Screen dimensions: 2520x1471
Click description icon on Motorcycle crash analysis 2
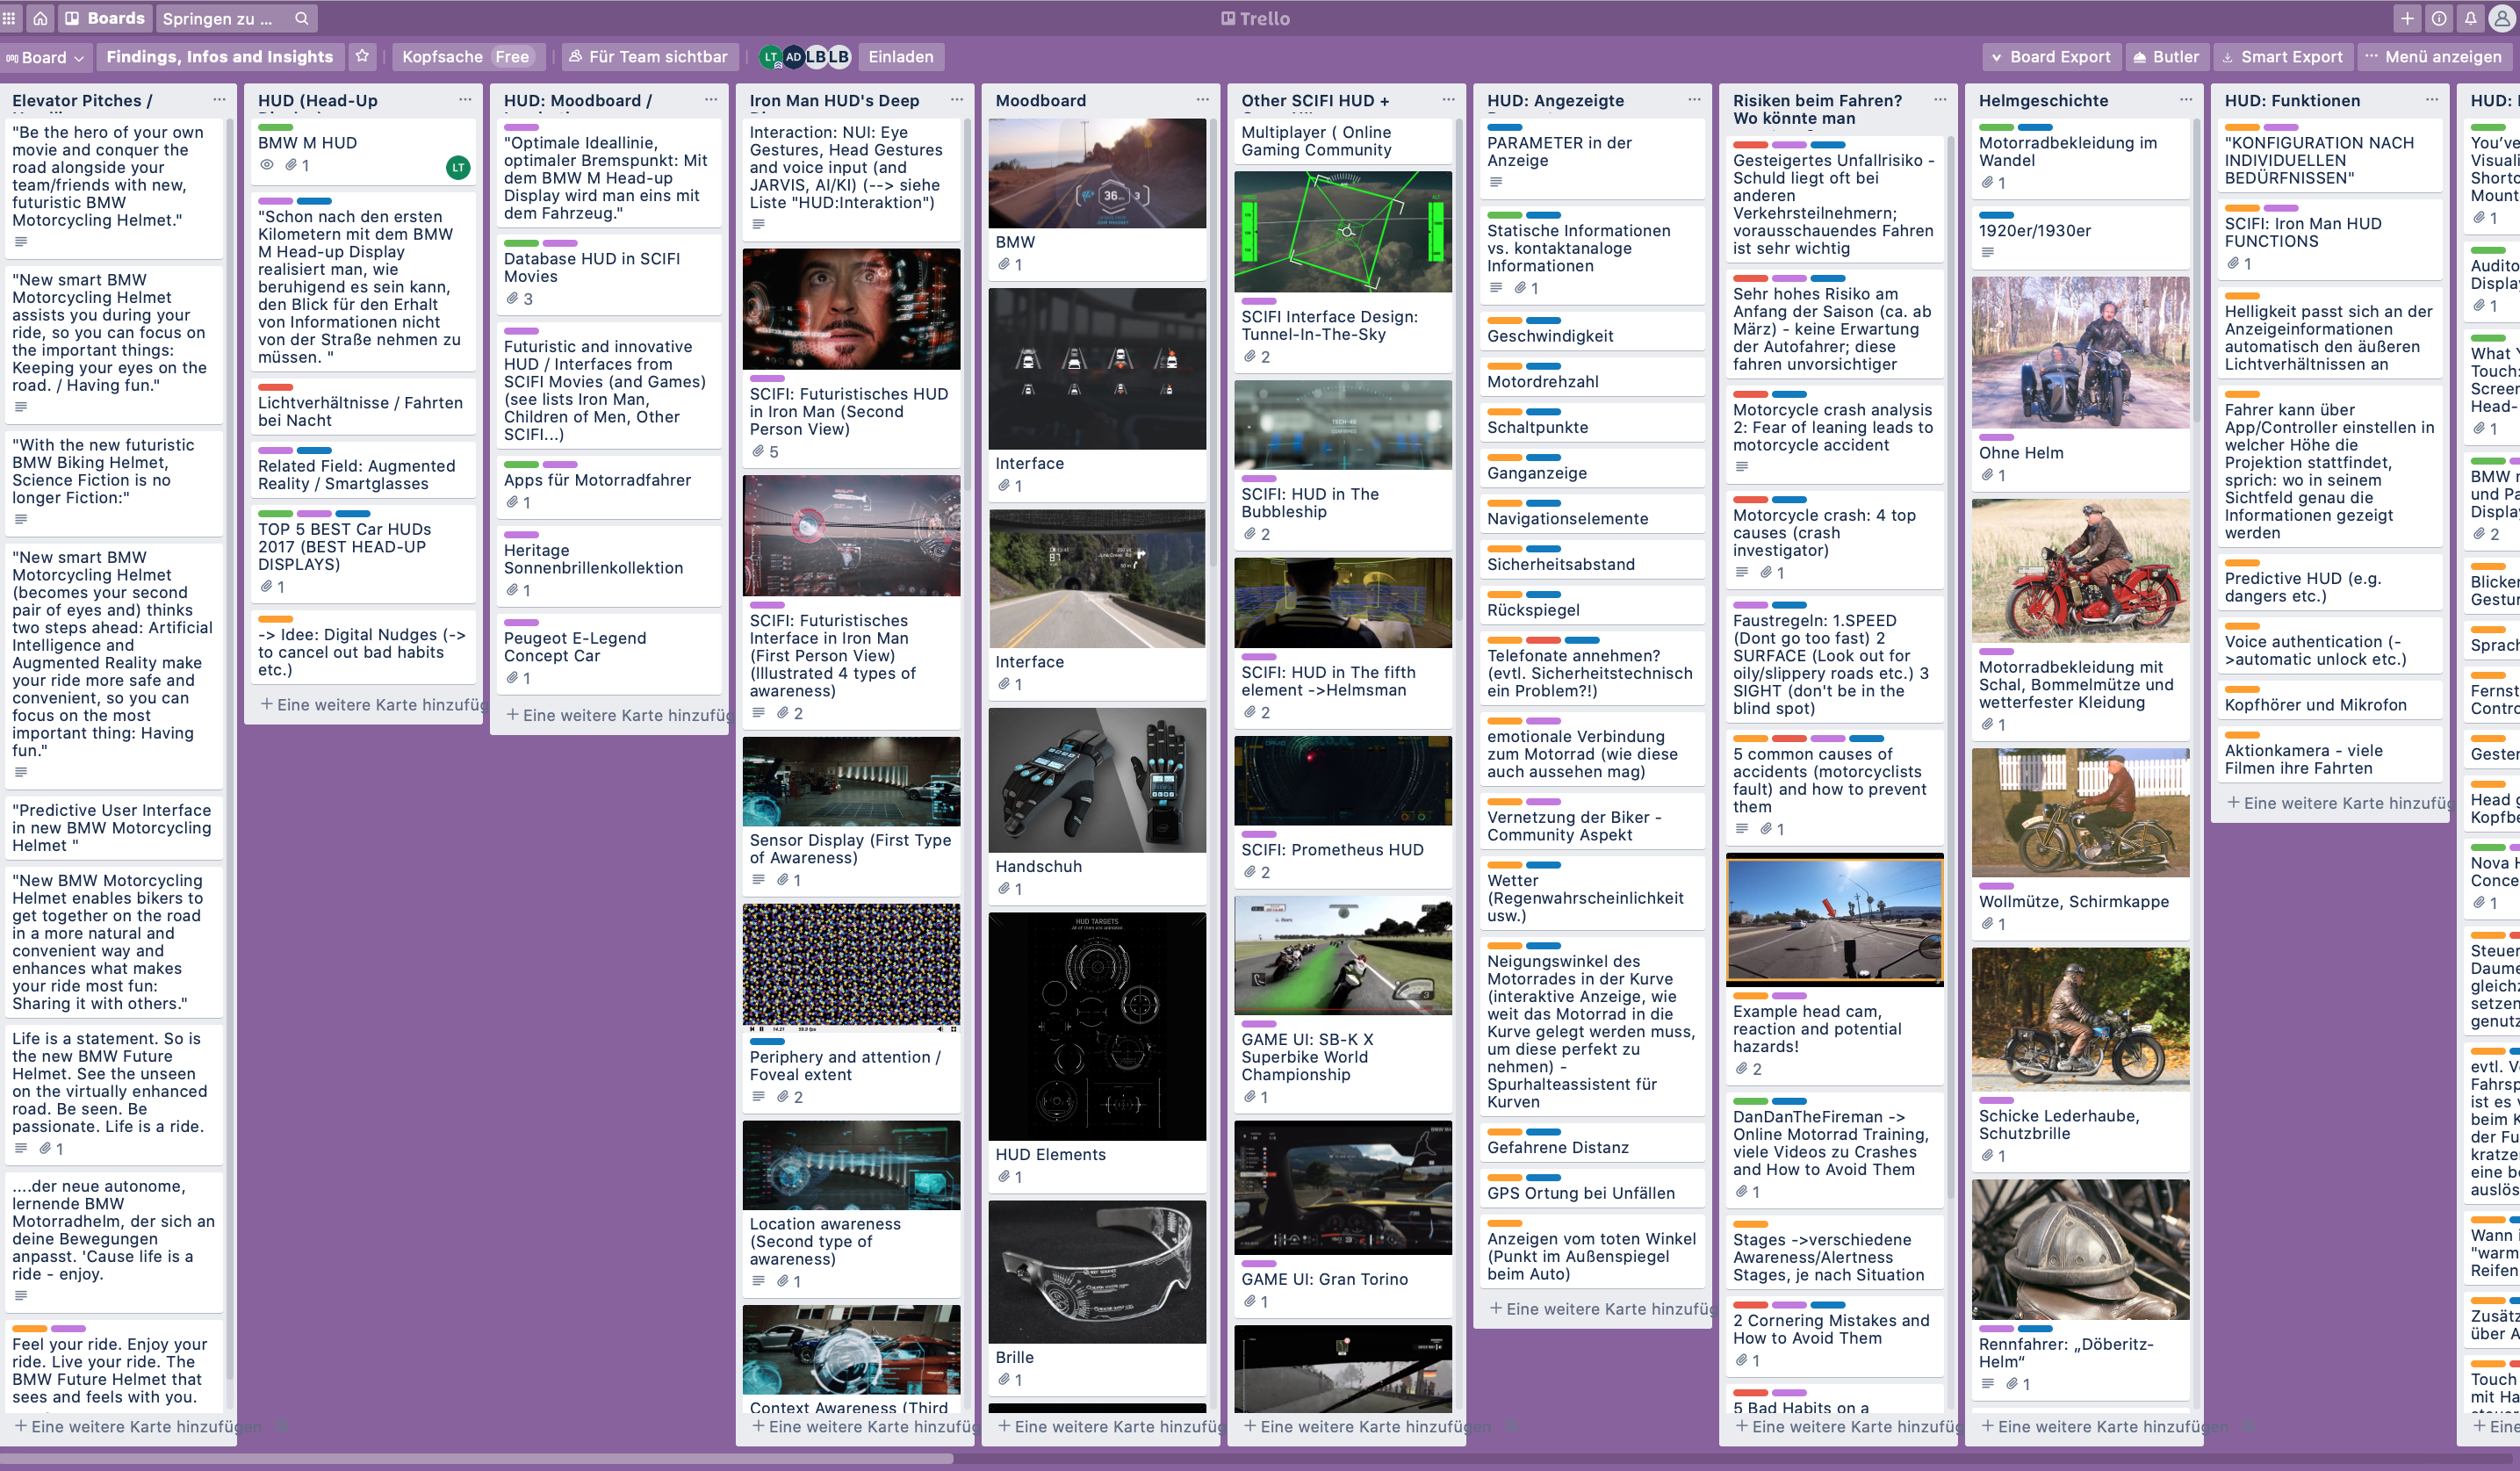(1742, 466)
